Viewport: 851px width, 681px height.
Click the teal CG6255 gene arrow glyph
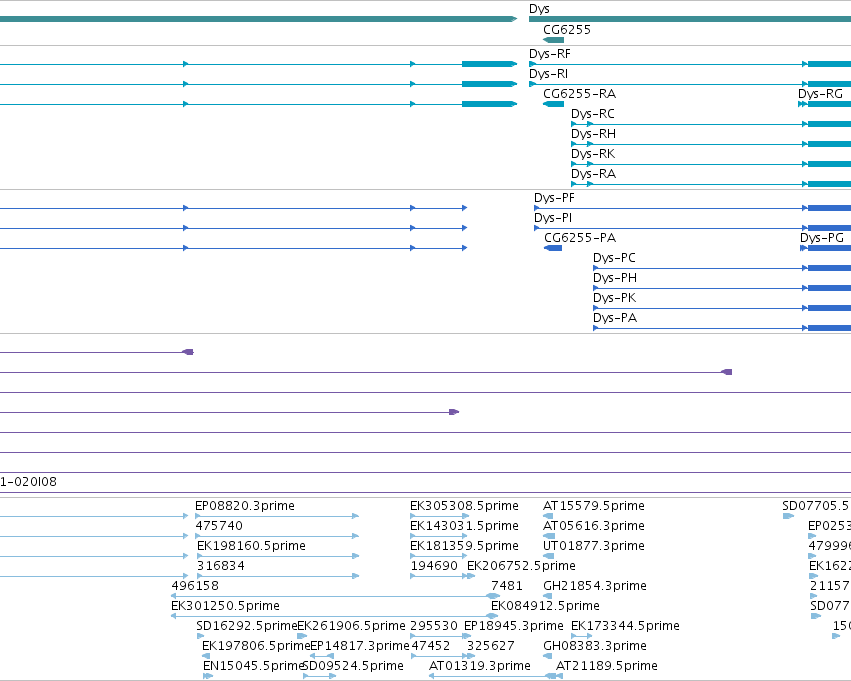554,40
